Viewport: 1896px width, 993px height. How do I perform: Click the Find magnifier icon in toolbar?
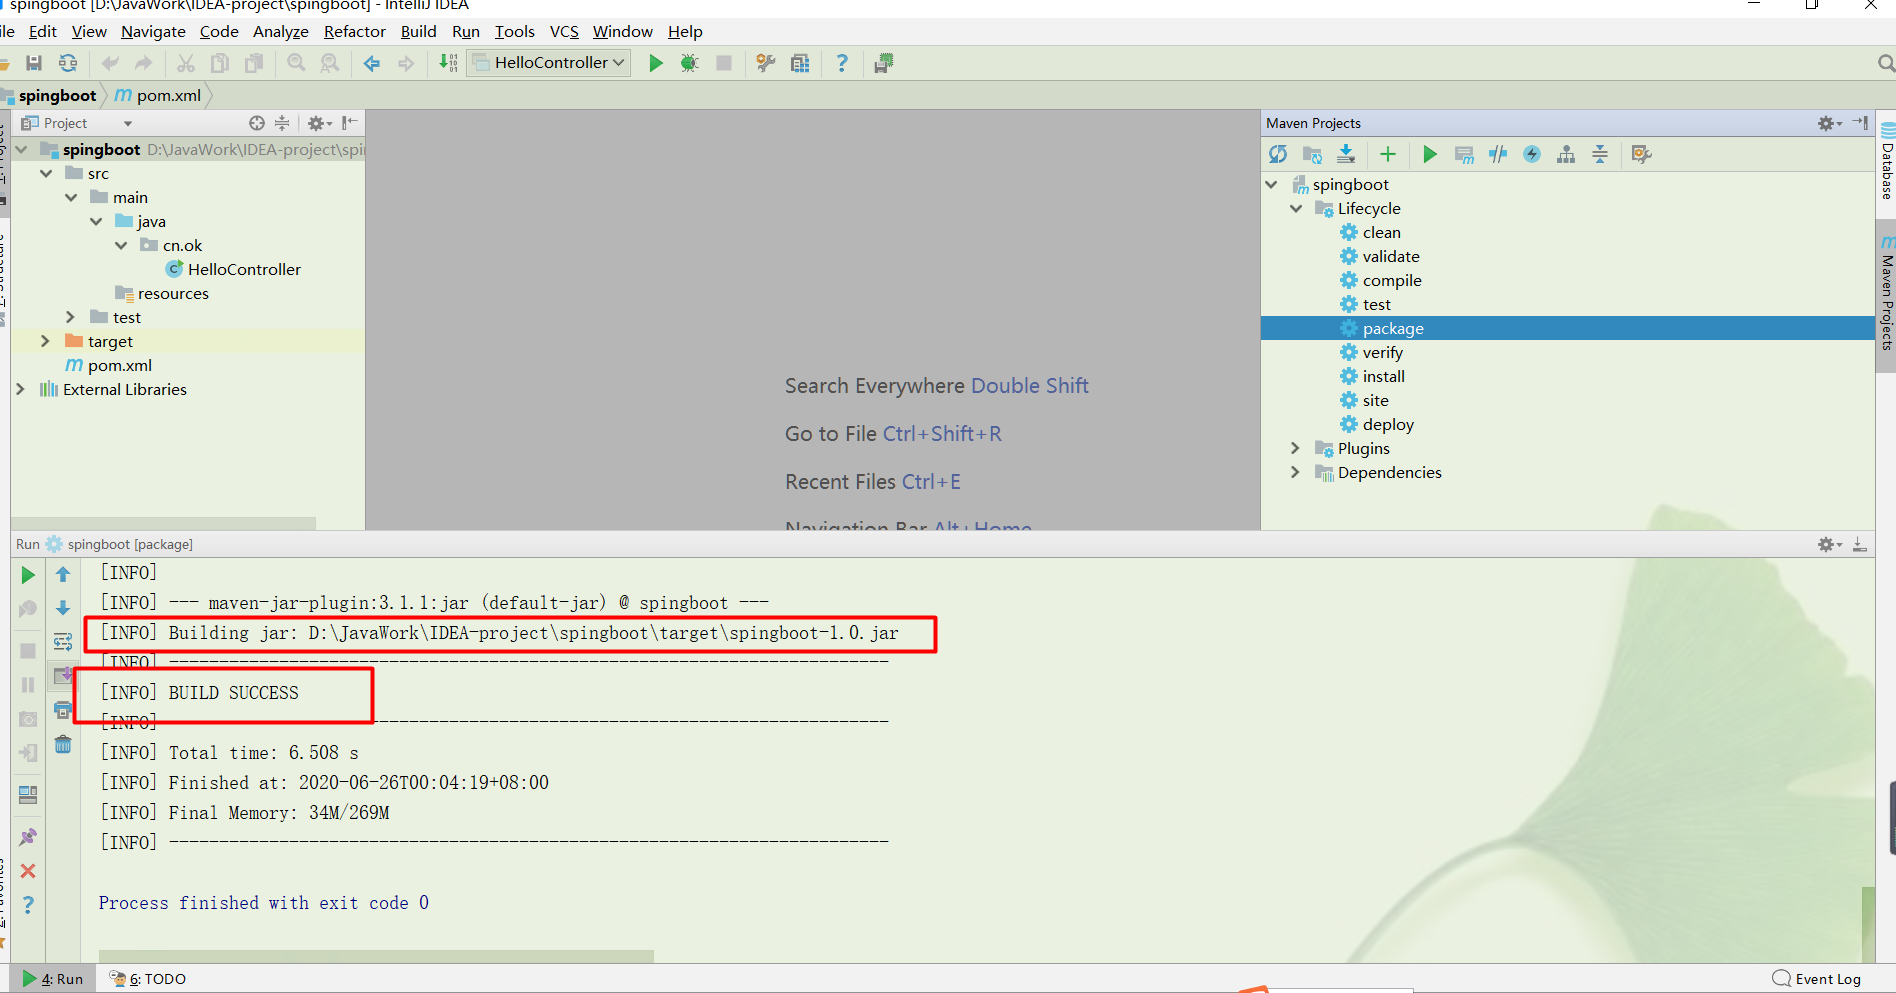[296, 63]
